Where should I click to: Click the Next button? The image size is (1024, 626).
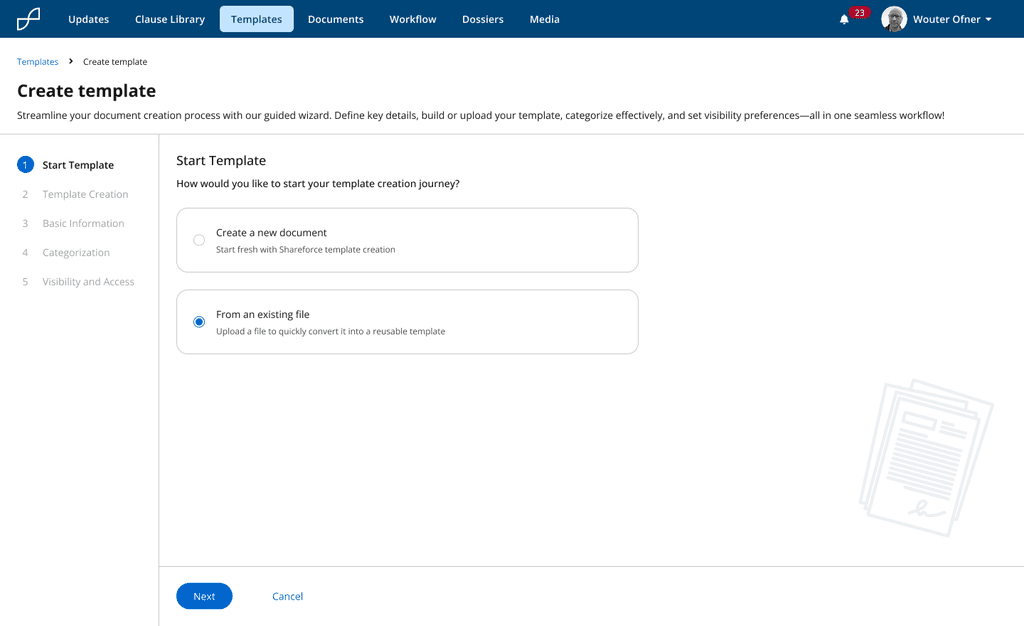[204, 596]
